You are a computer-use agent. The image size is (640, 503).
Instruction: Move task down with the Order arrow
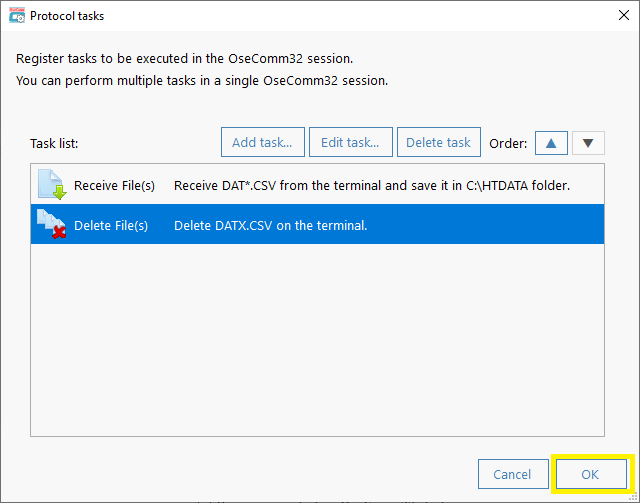coord(588,143)
